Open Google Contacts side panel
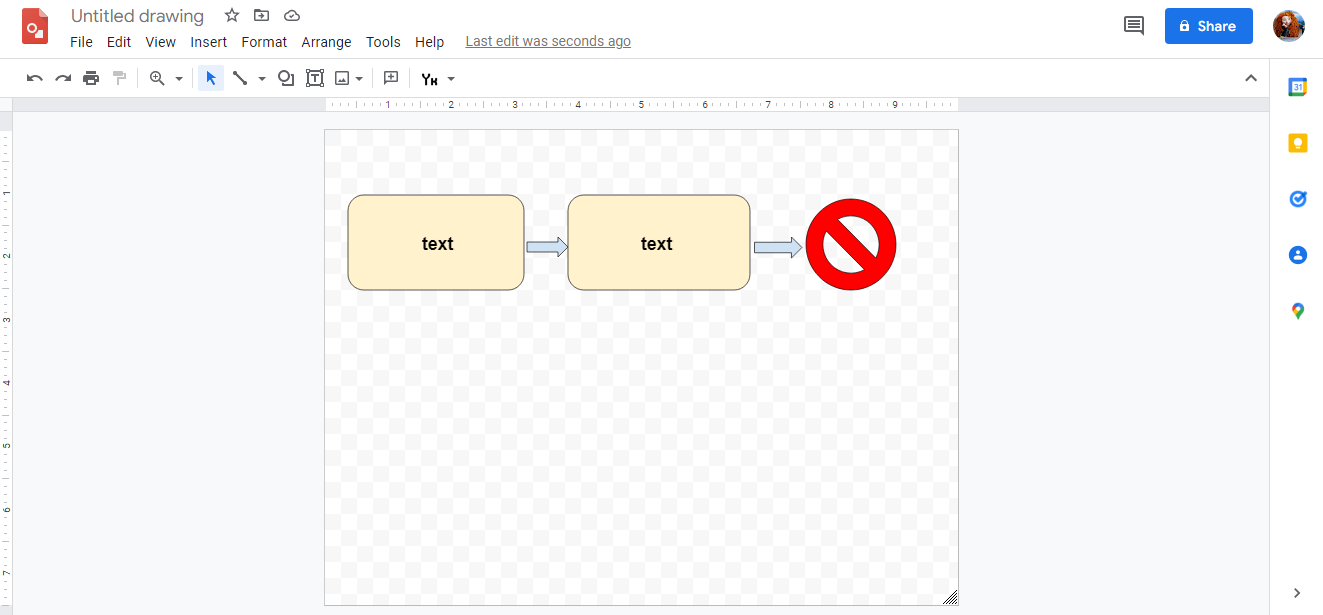Screen dimensions: 1323x615 coord(1297,255)
